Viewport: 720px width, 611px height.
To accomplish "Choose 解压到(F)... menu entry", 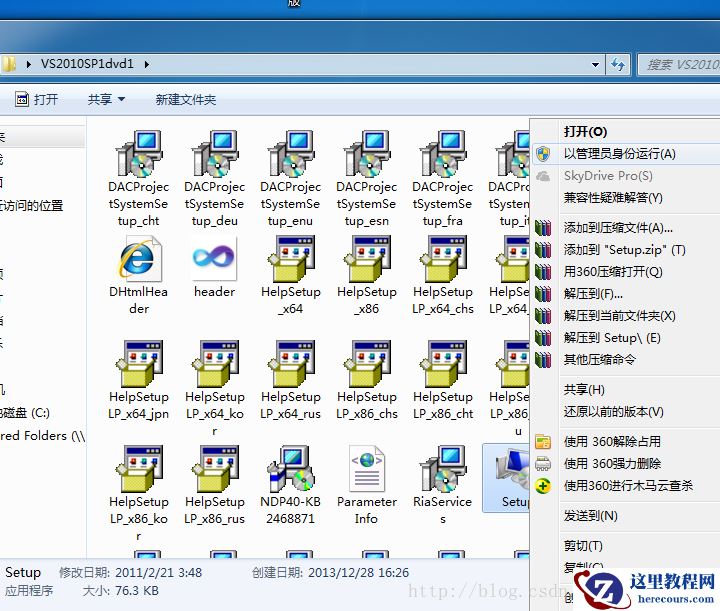I will coord(625,294).
